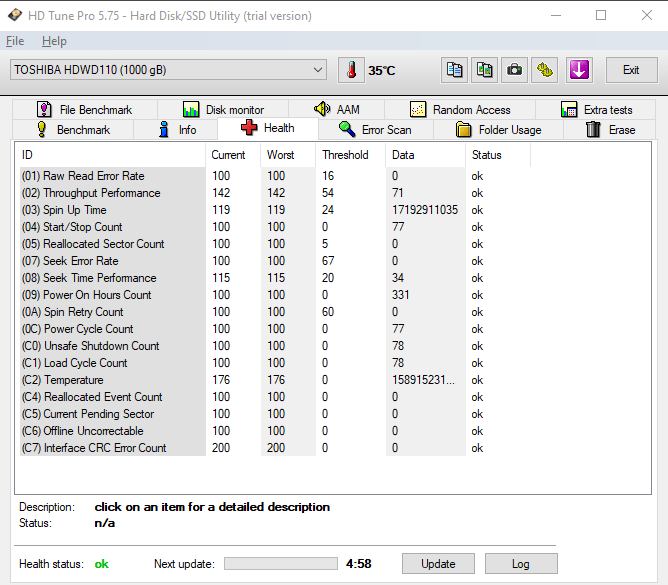Switch to the AAM tab

click(x=337, y=110)
